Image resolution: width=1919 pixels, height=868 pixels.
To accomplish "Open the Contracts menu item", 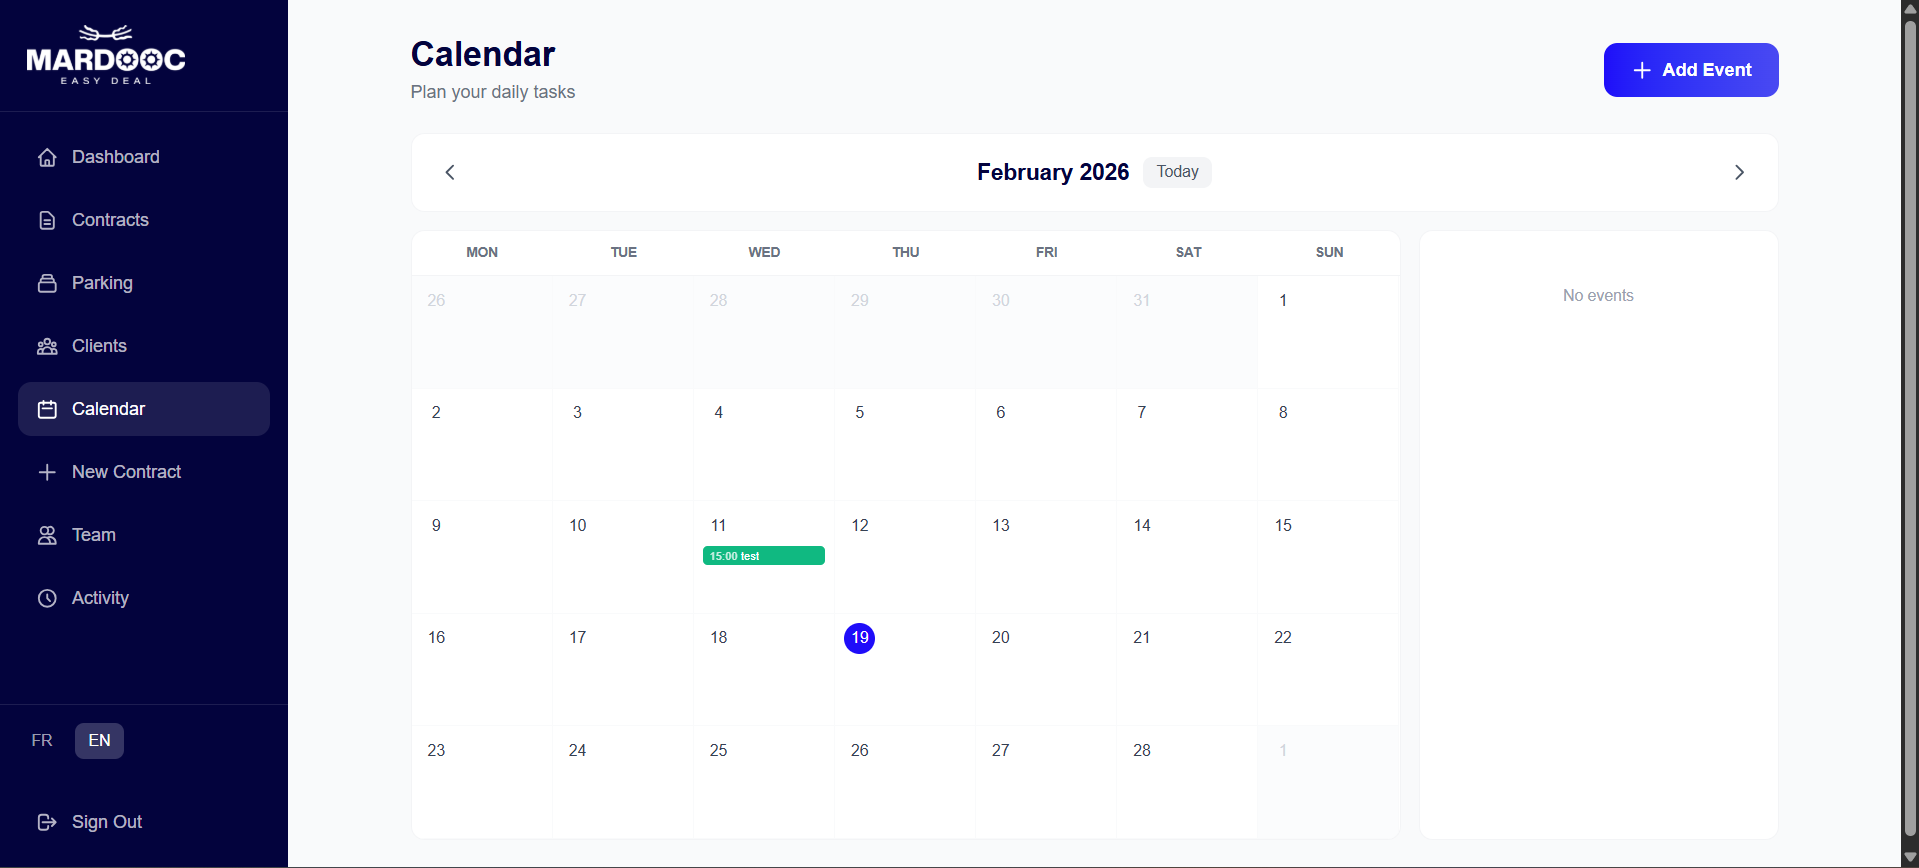I will pyautogui.click(x=144, y=220).
